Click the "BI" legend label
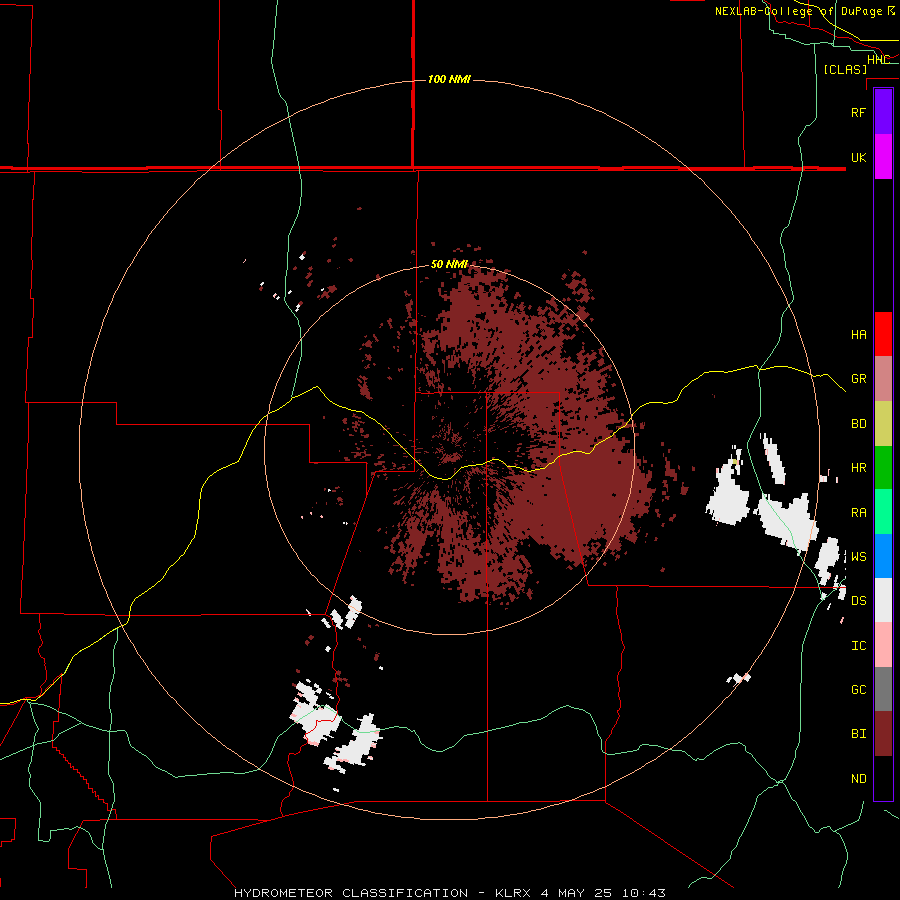Image resolution: width=900 pixels, height=900 pixels. pyautogui.click(x=858, y=734)
